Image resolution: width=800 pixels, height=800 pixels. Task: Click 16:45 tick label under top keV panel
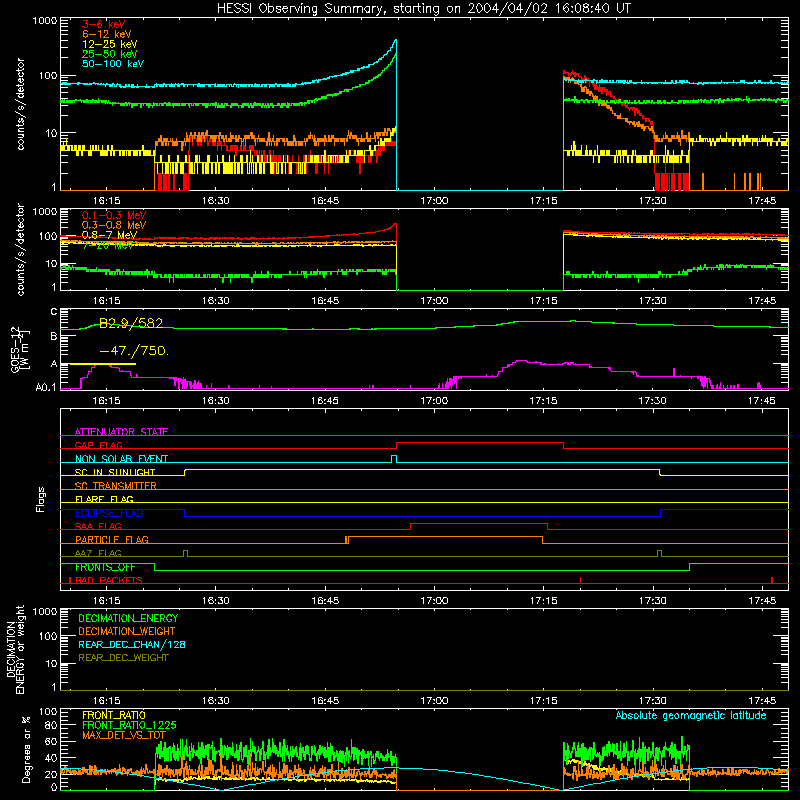(x=325, y=201)
